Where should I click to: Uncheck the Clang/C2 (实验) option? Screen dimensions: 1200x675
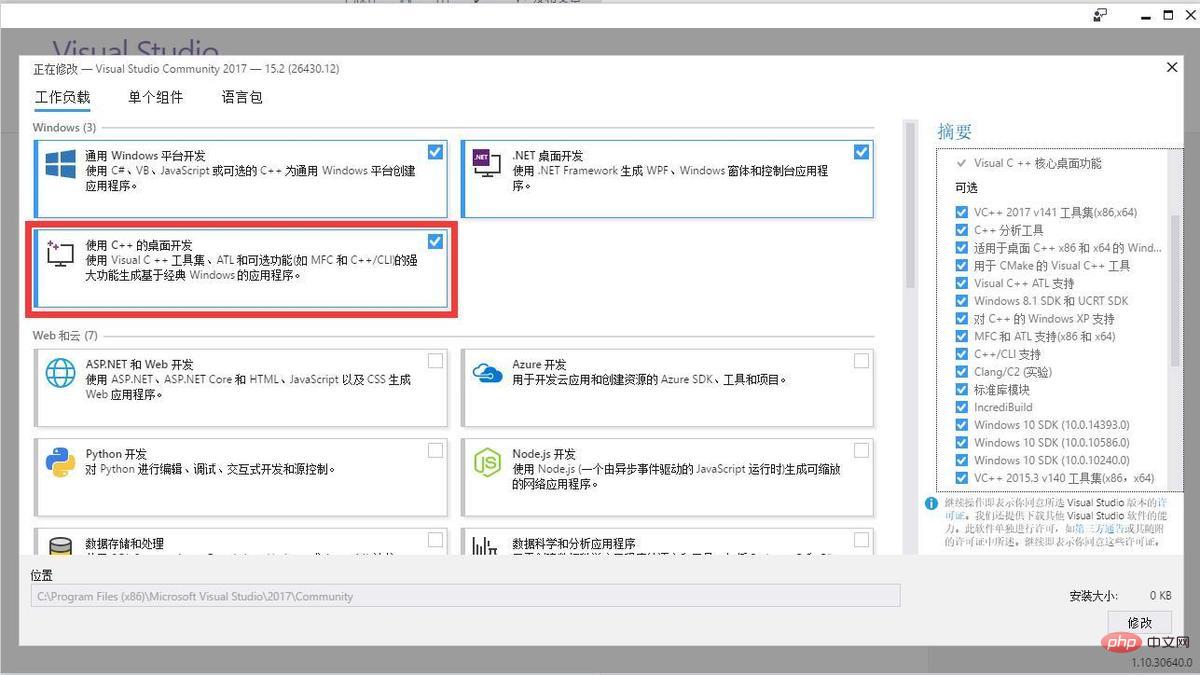click(x=962, y=372)
